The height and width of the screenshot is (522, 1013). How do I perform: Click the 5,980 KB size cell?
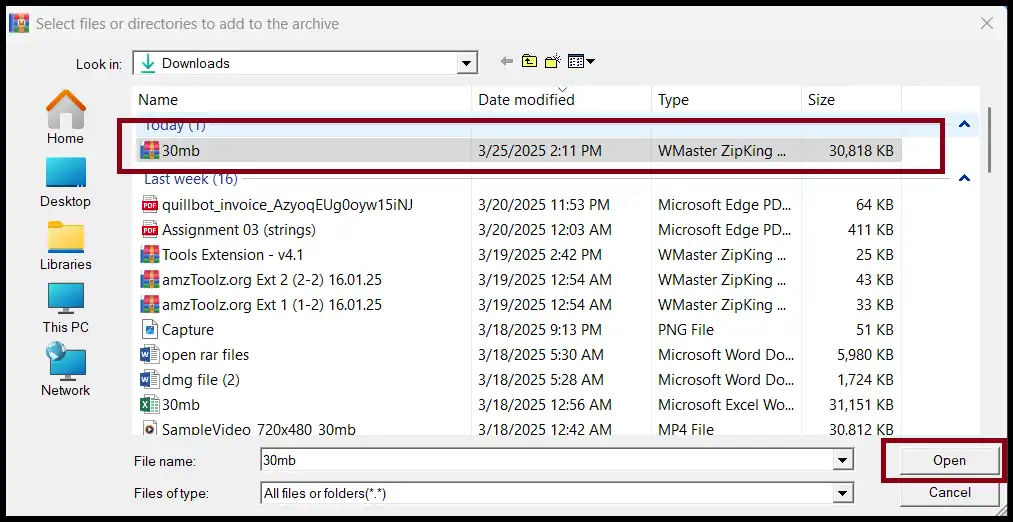[866, 355]
